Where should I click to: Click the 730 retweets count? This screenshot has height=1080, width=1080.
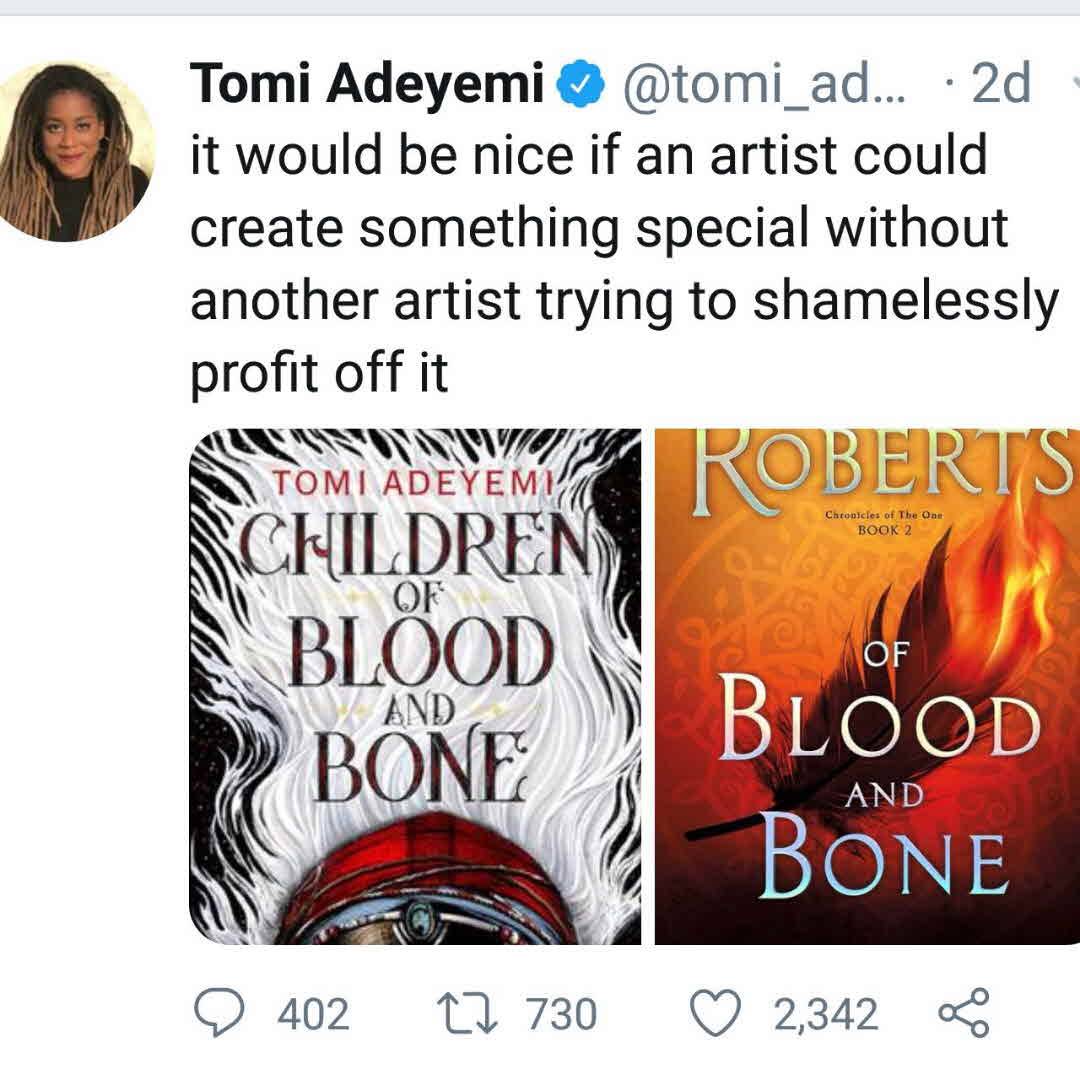click(561, 1014)
